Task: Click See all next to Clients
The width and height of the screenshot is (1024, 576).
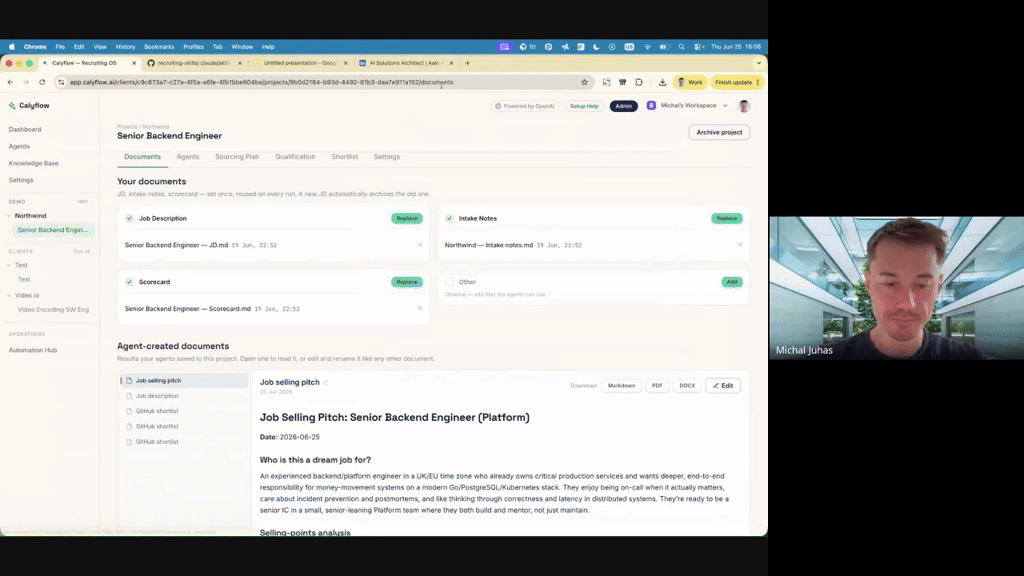Action: [82, 251]
